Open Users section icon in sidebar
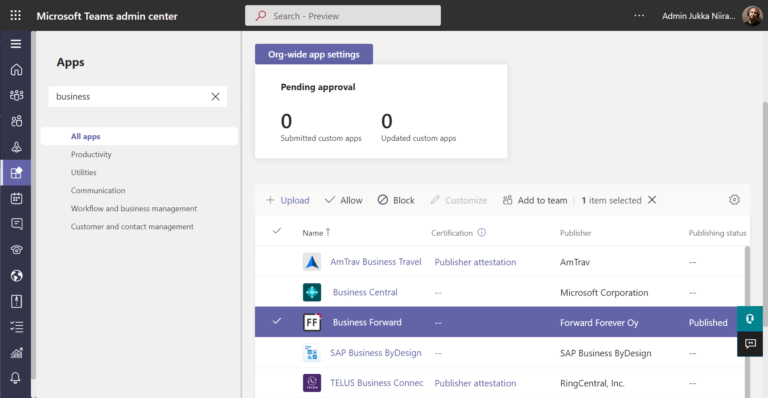Image resolution: width=768 pixels, height=398 pixels. pyautogui.click(x=16, y=121)
